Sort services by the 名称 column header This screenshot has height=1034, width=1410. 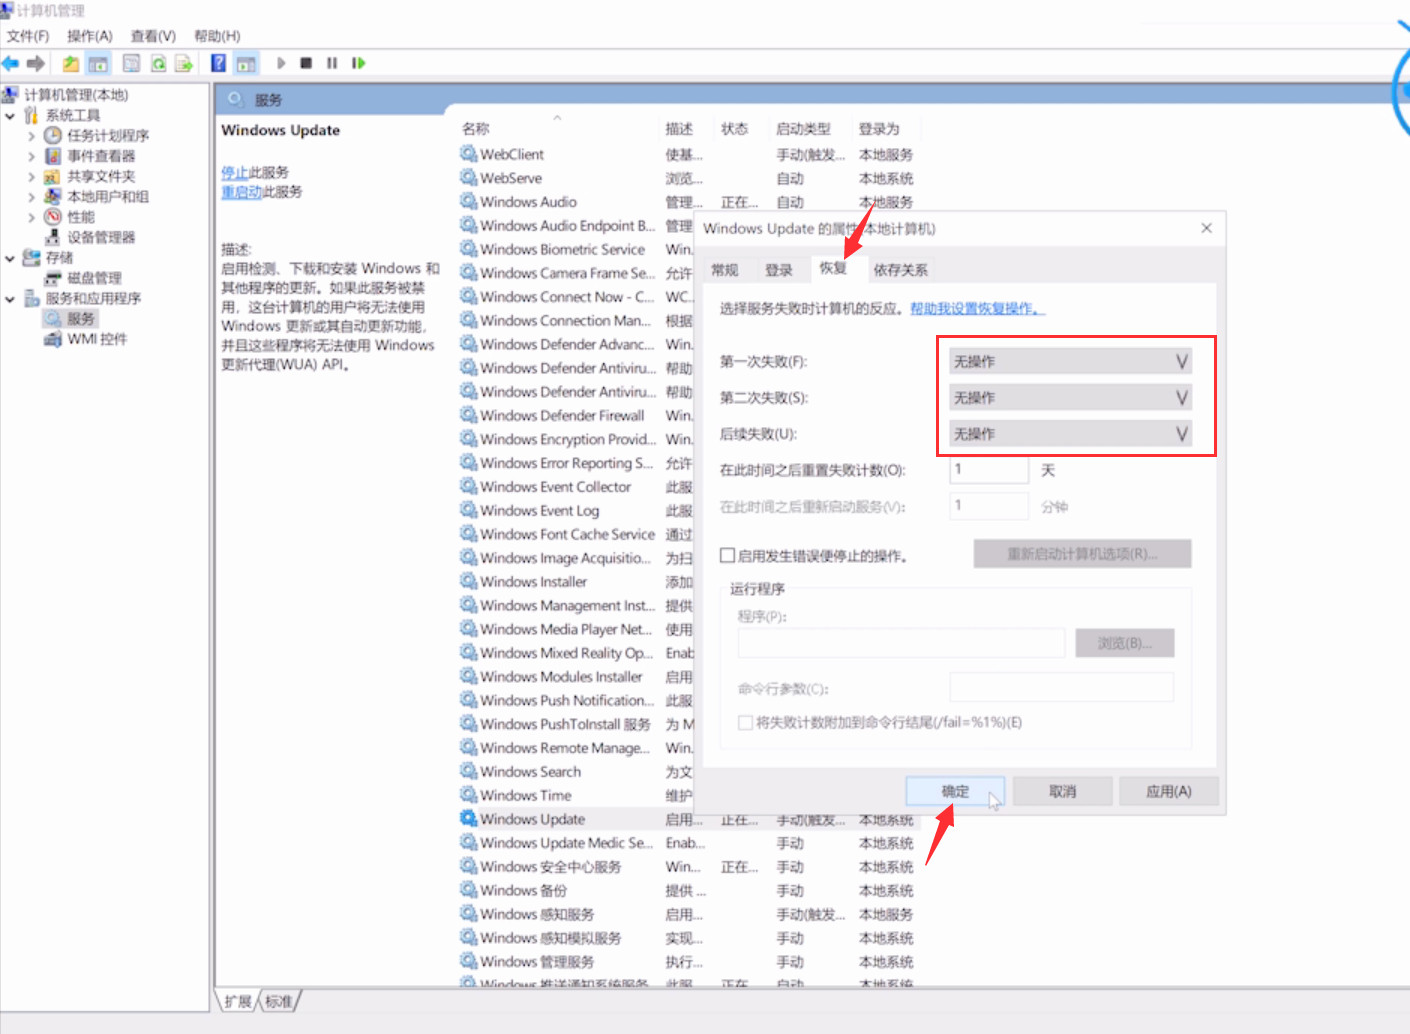point(476,128)
